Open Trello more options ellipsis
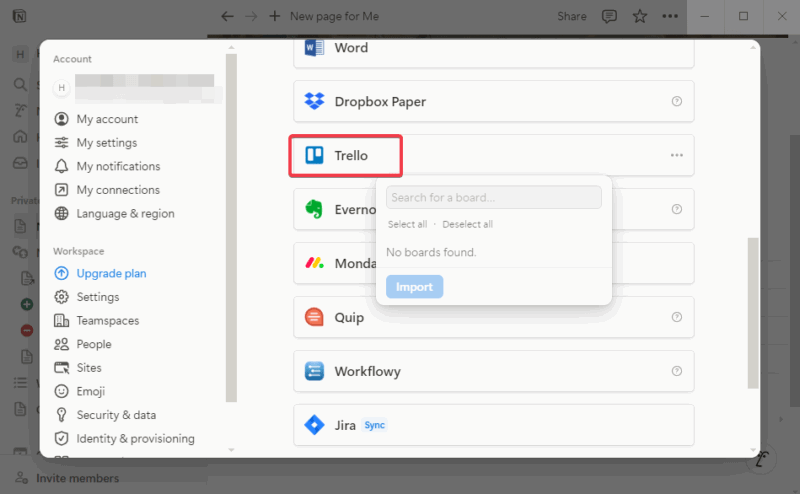800x494 pixels. point(677,155)
